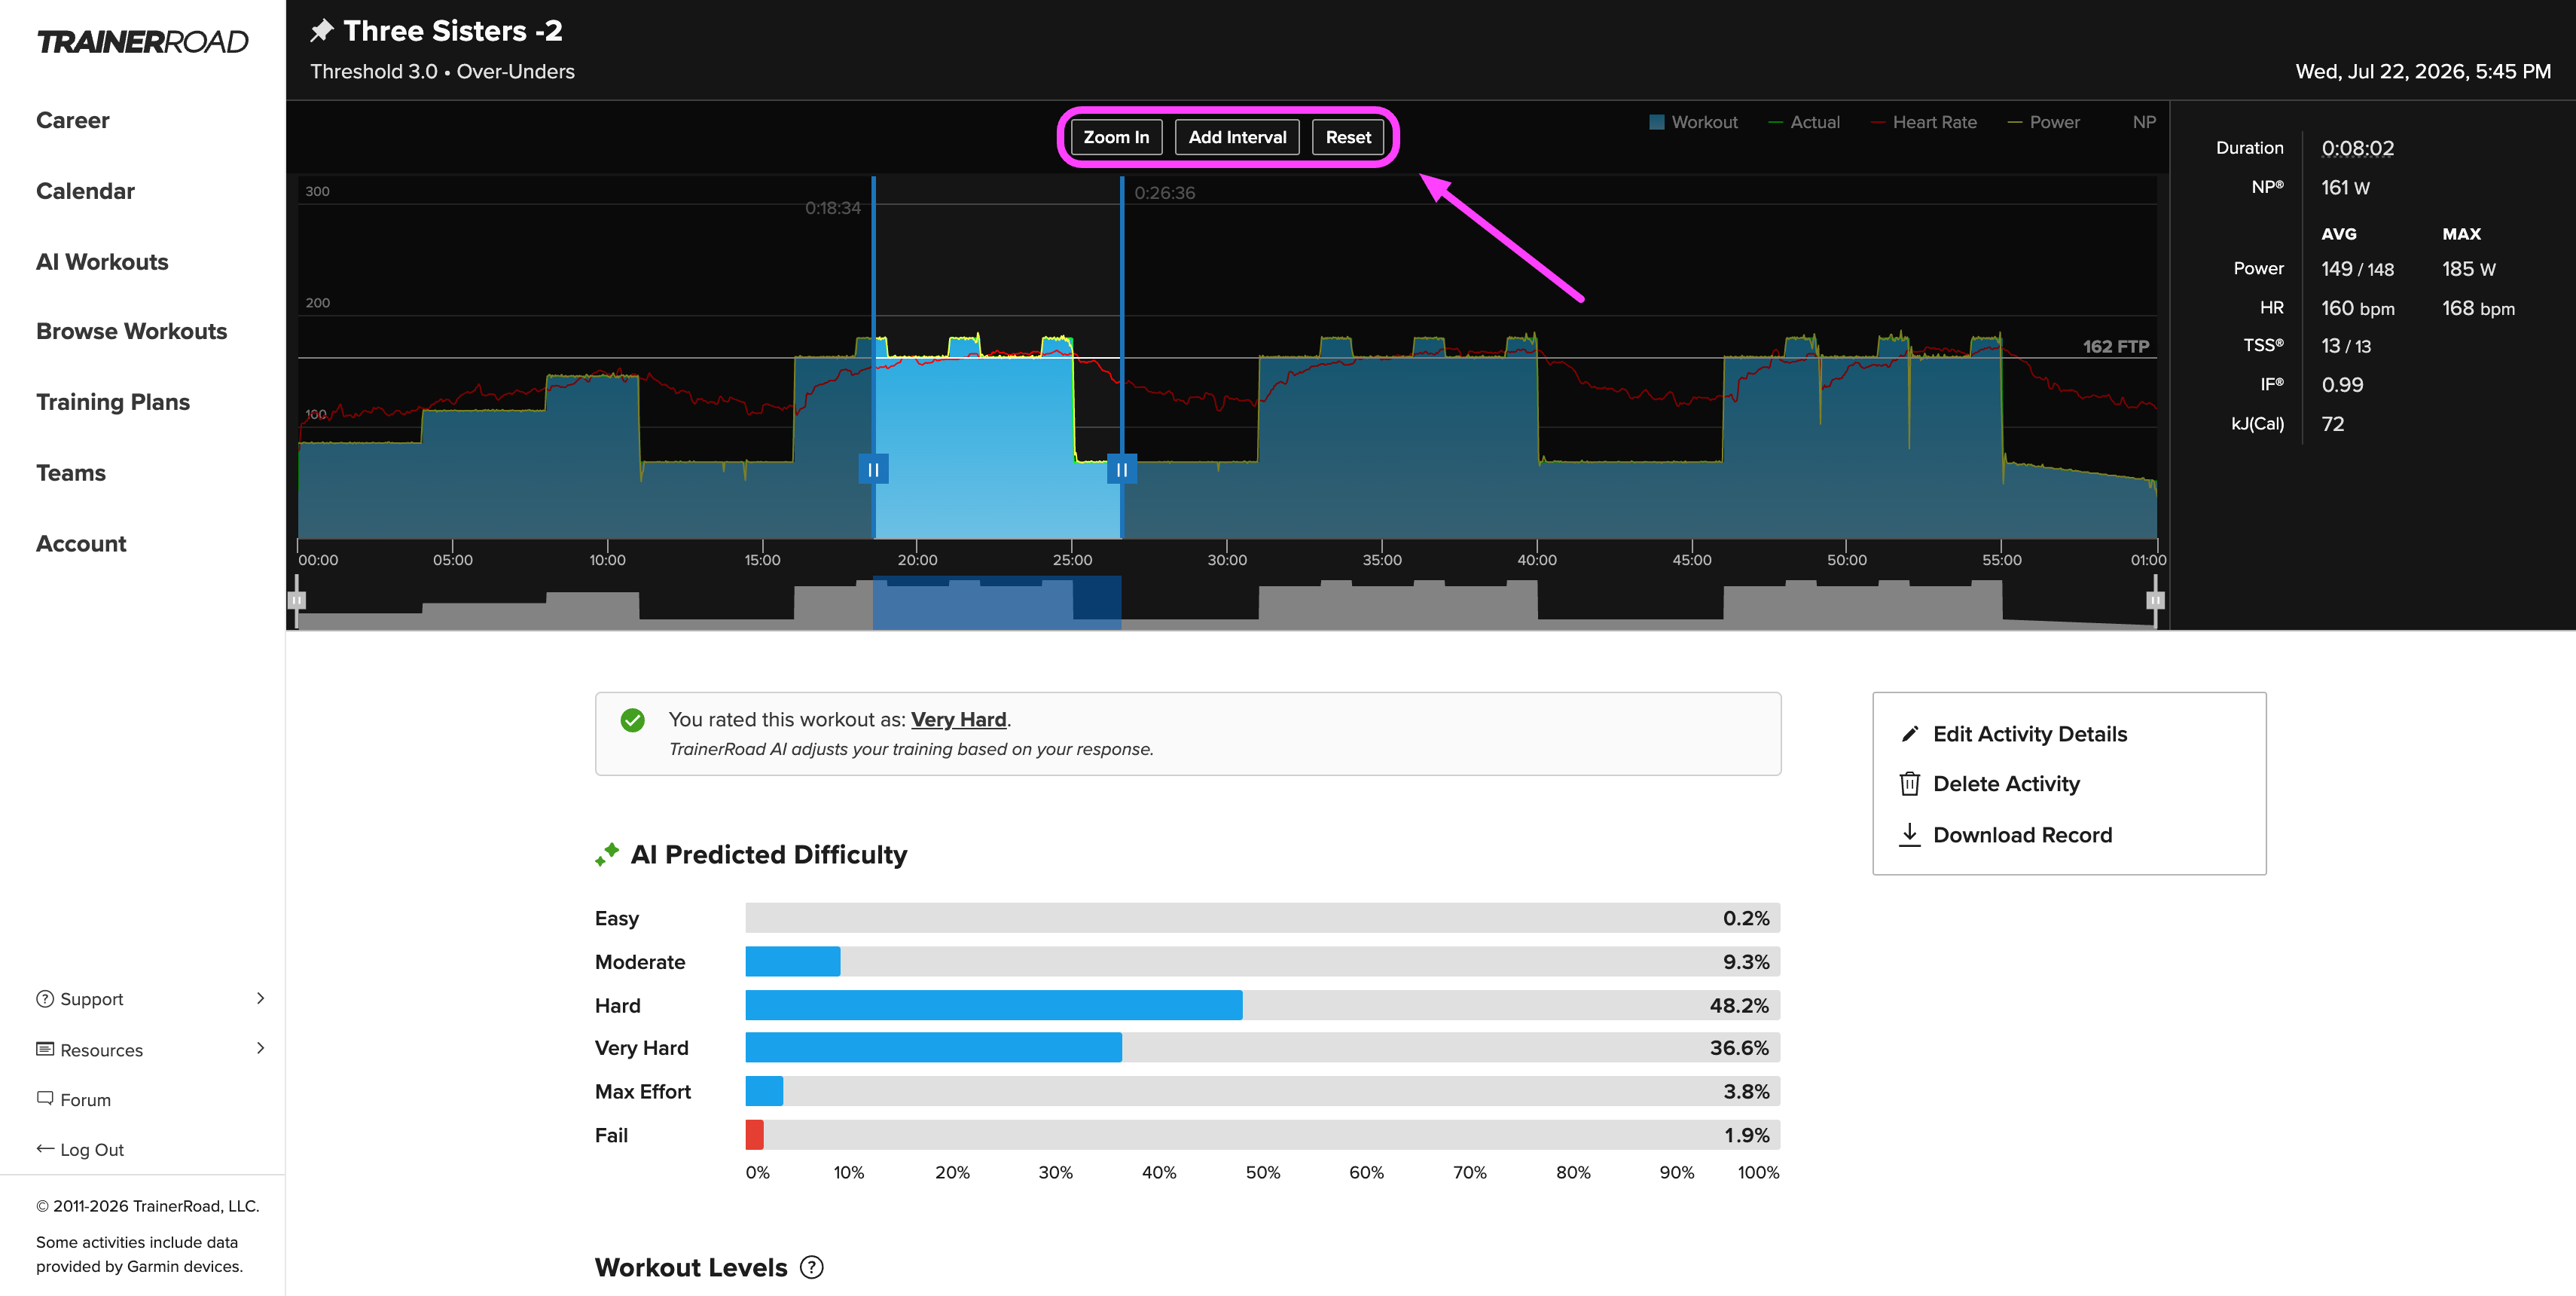Open the Account page
Screen dimensions: 2576x1296
tap(81, 544)
